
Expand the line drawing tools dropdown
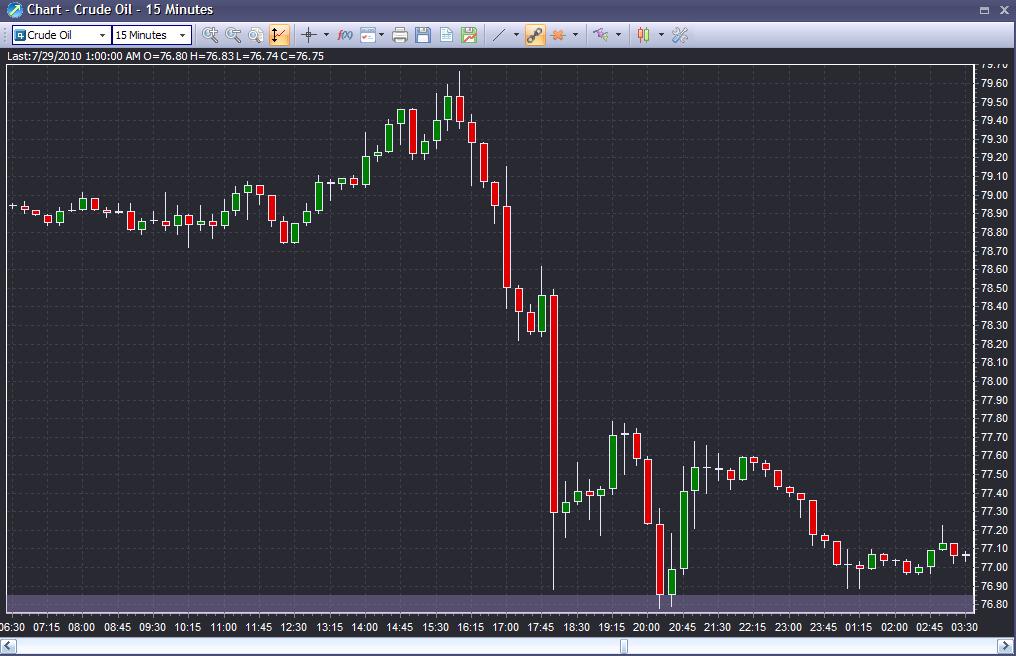(x=516, y=35)
